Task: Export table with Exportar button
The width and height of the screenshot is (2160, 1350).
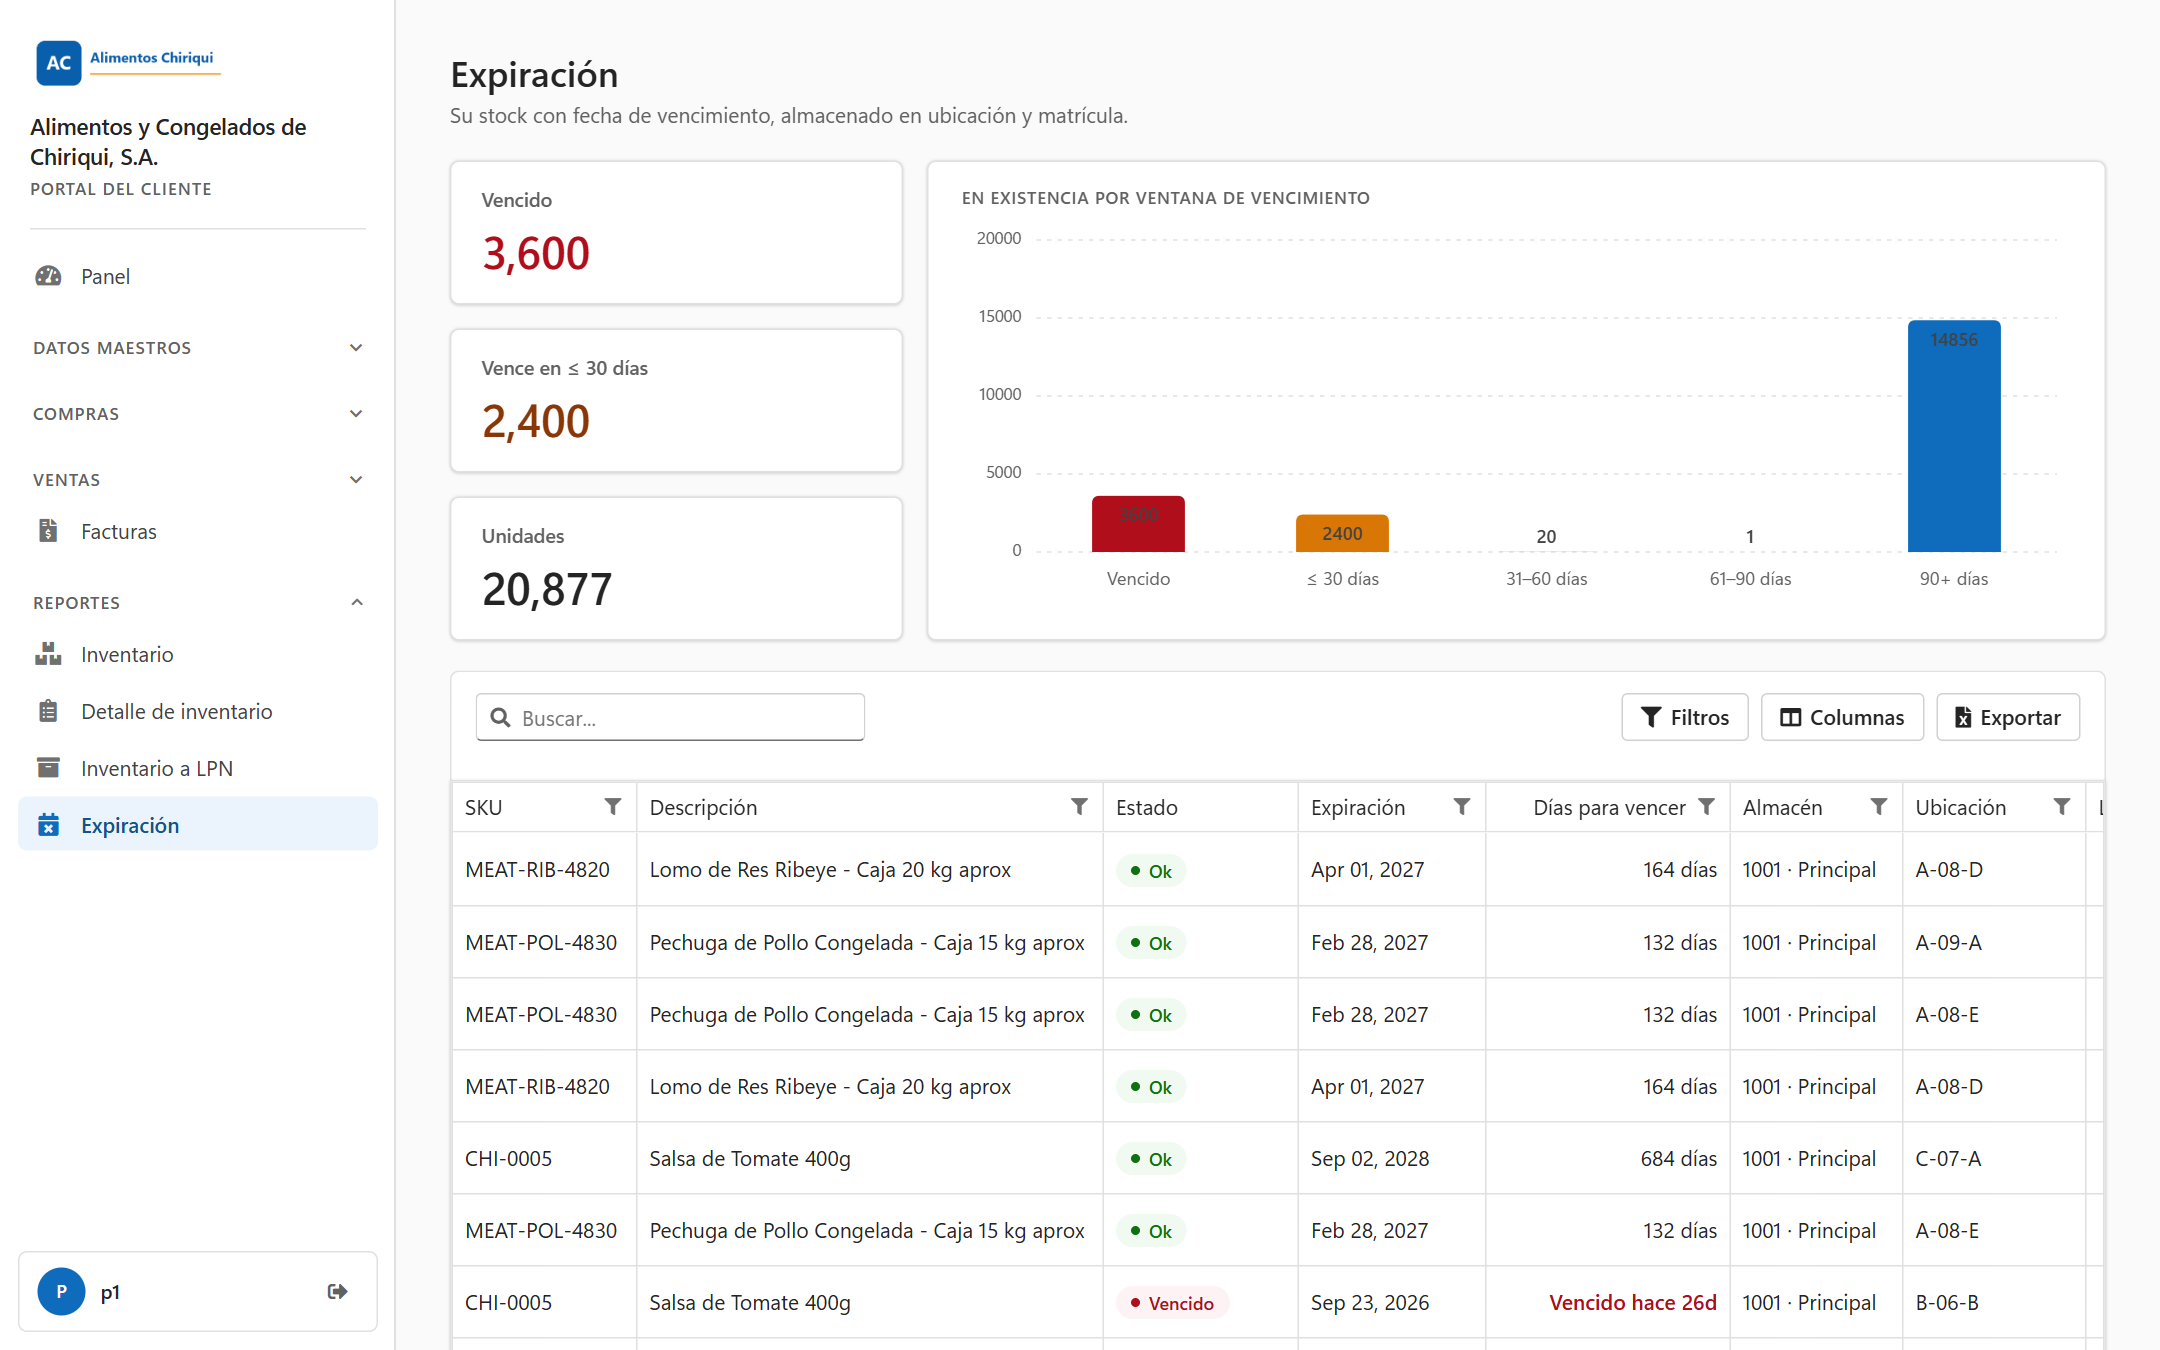Action: [x=2008, y=717]
